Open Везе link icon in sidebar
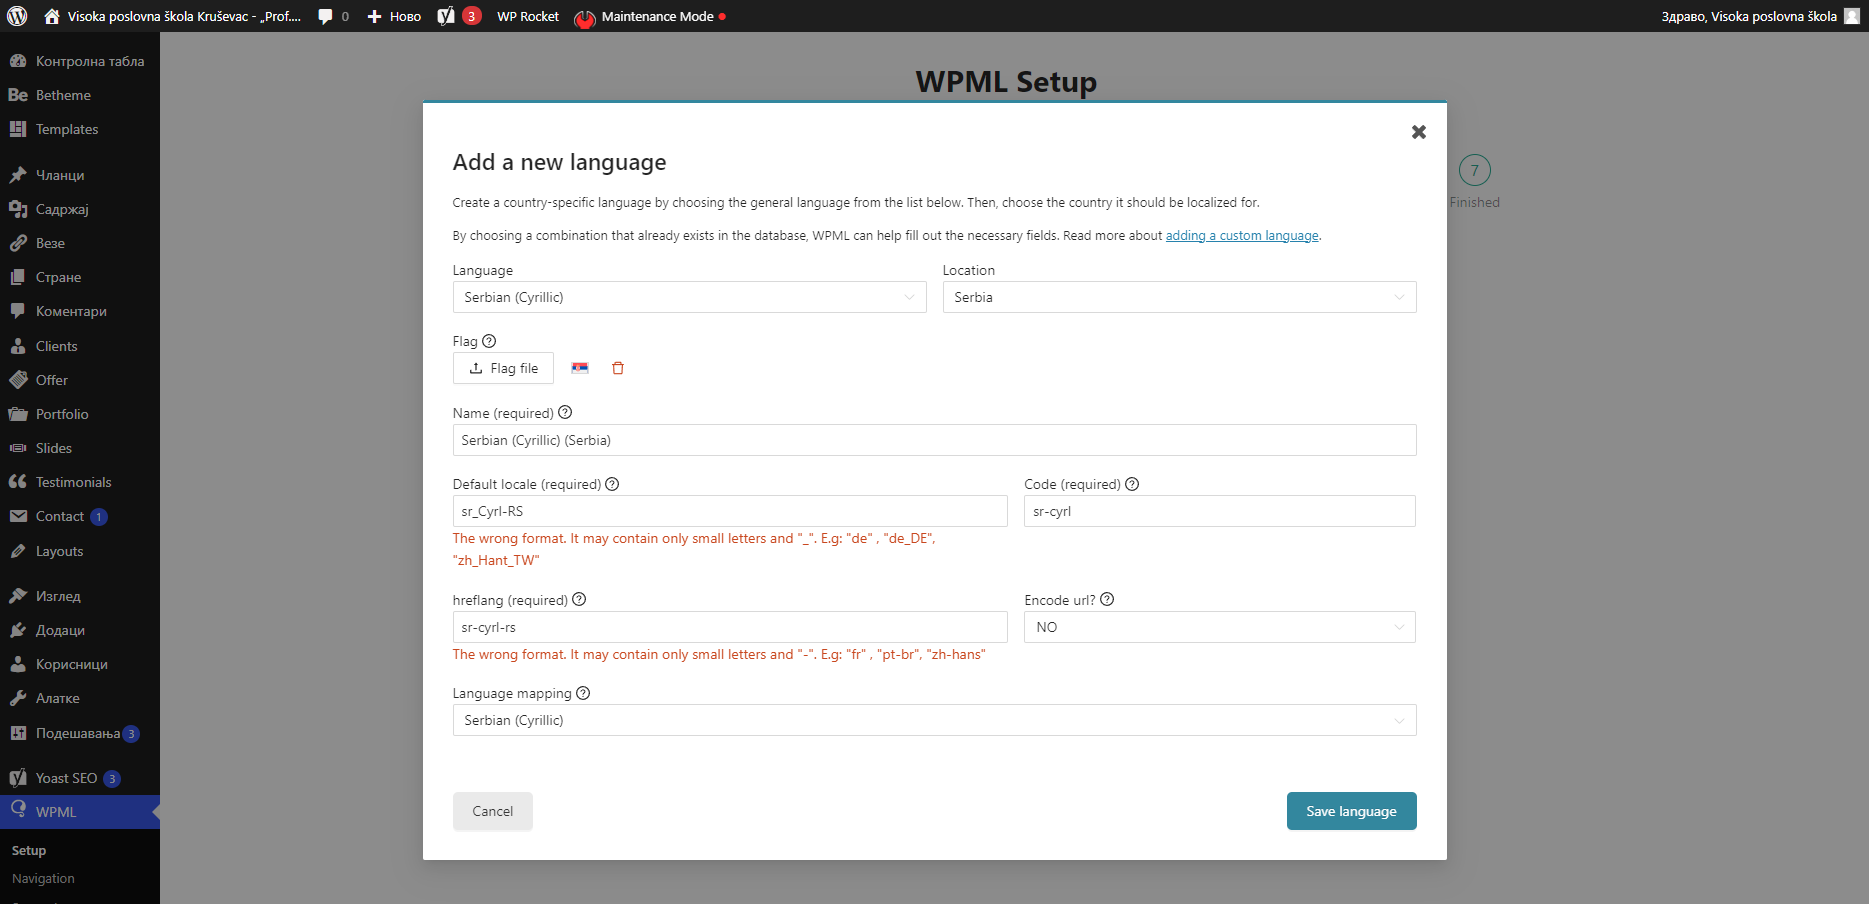Viewport: 1869px width, 904px height. click(17, 243)
